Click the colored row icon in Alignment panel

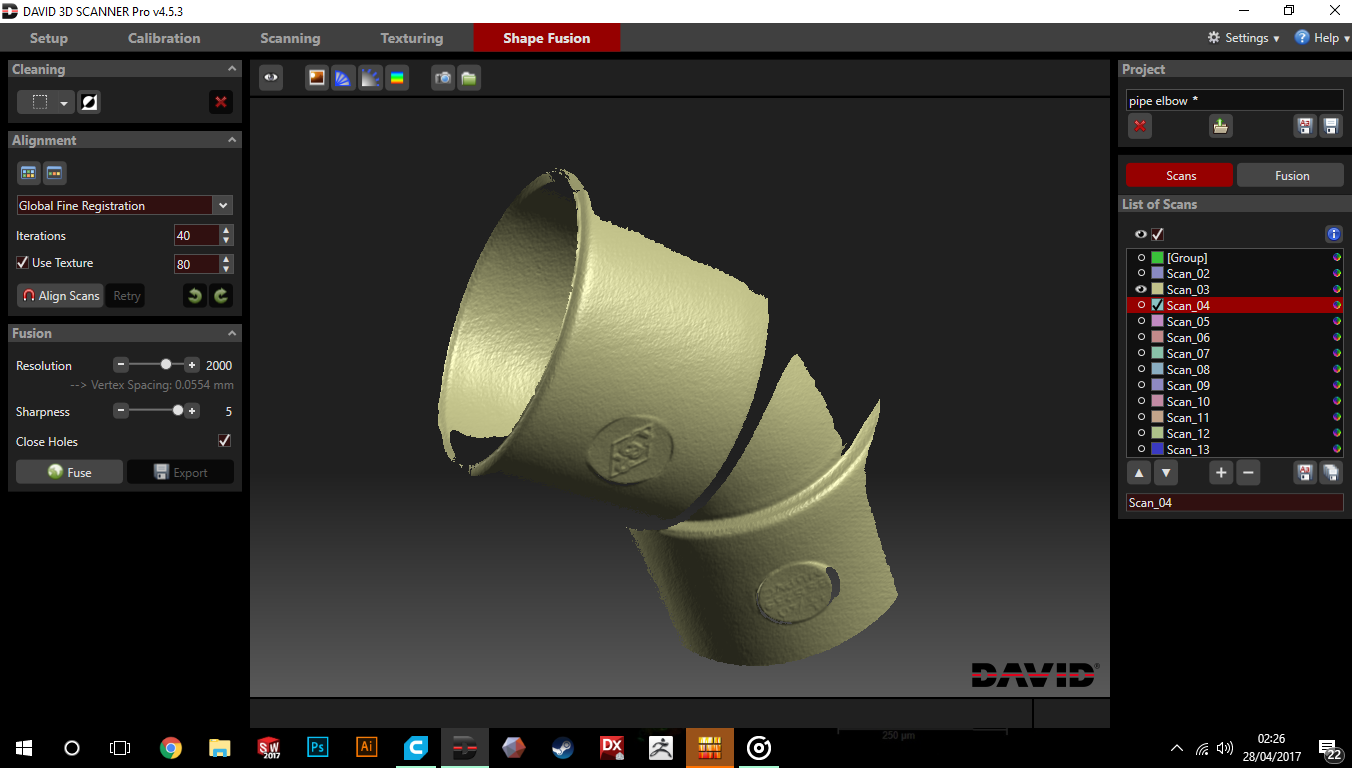click(55, 173)
